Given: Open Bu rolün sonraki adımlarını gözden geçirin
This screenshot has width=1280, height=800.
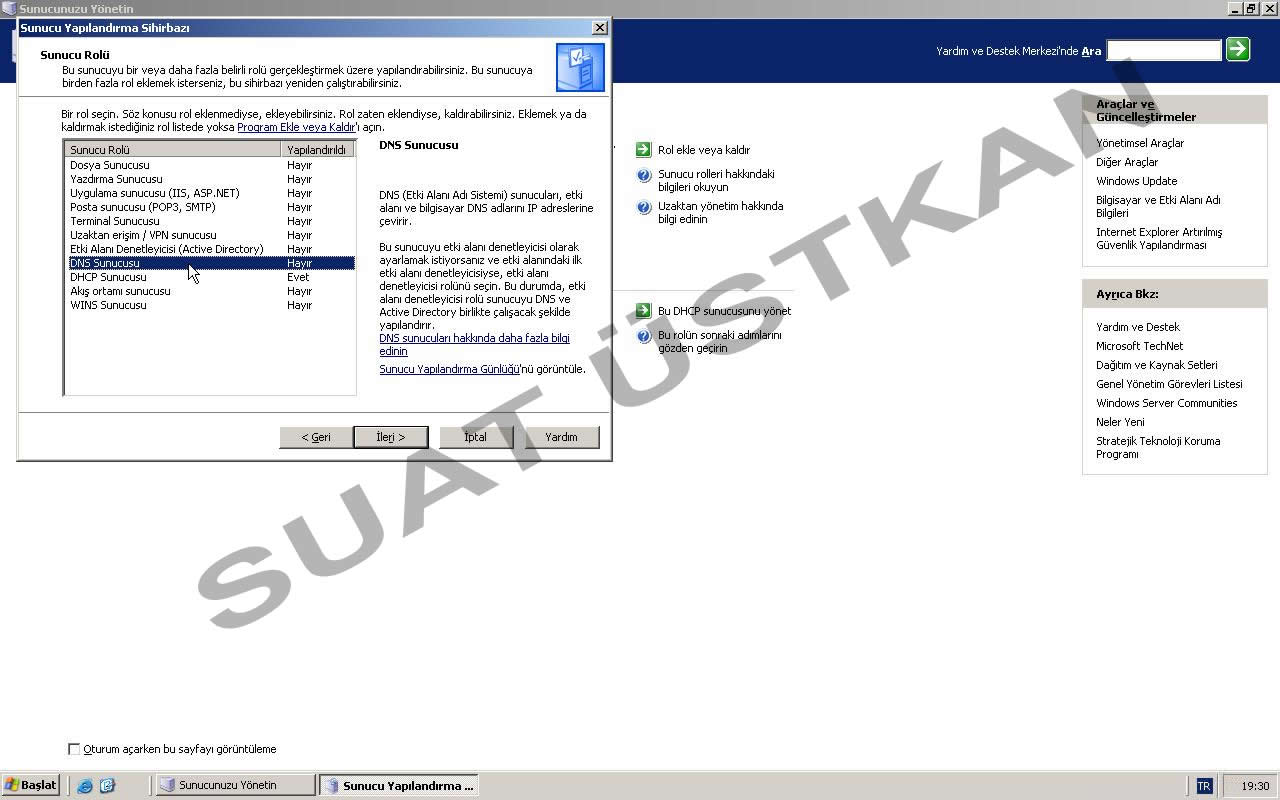Looking at the screenshot, I should [720, 341].
